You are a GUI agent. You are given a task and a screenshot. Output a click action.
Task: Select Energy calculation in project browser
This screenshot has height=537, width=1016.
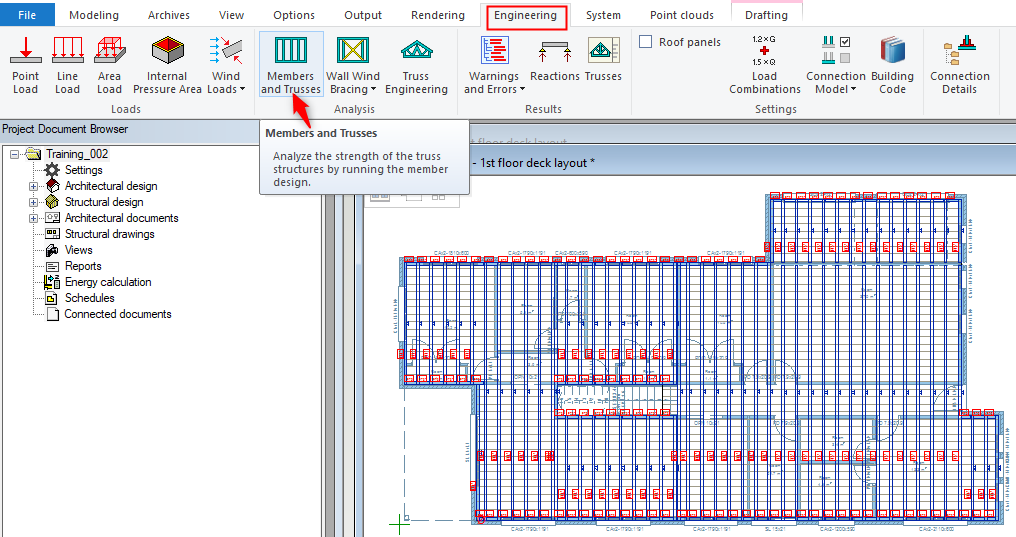[108, 282]
